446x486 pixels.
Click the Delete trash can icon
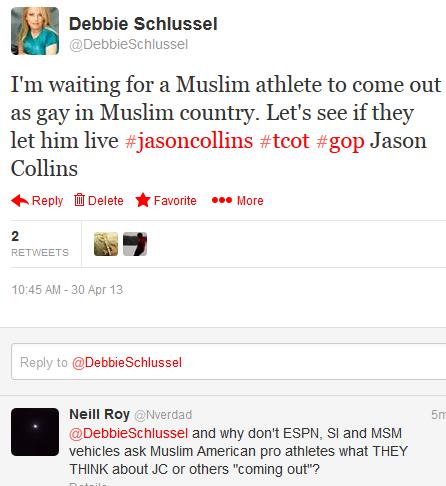[x=79, y=200]
